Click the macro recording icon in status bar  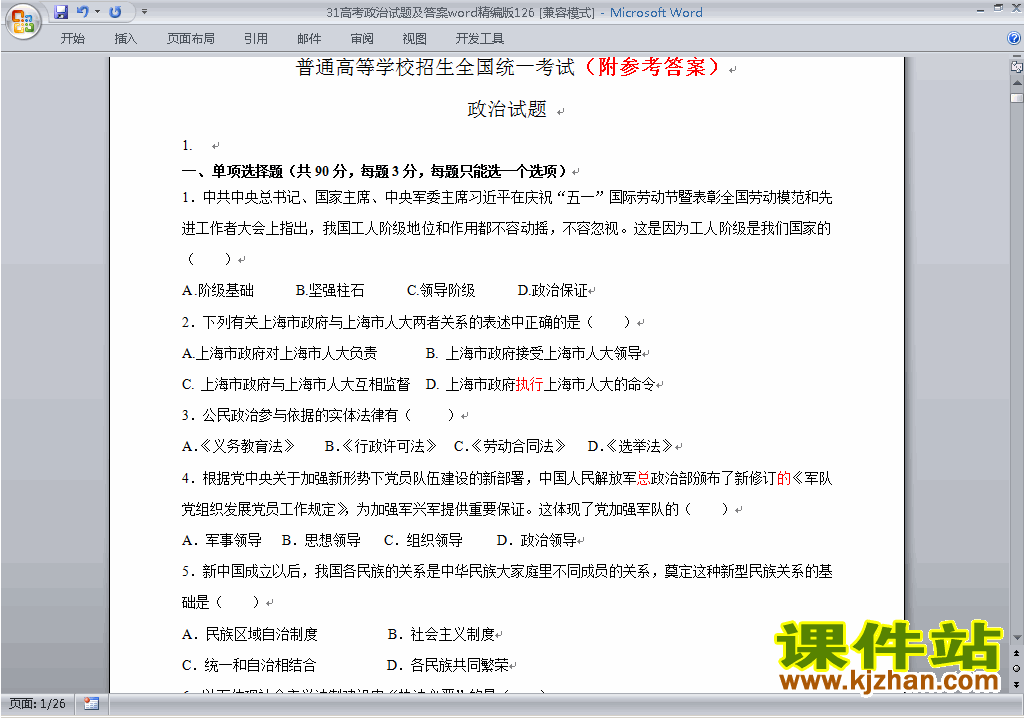pyautogui.click(x=91, y=704)
